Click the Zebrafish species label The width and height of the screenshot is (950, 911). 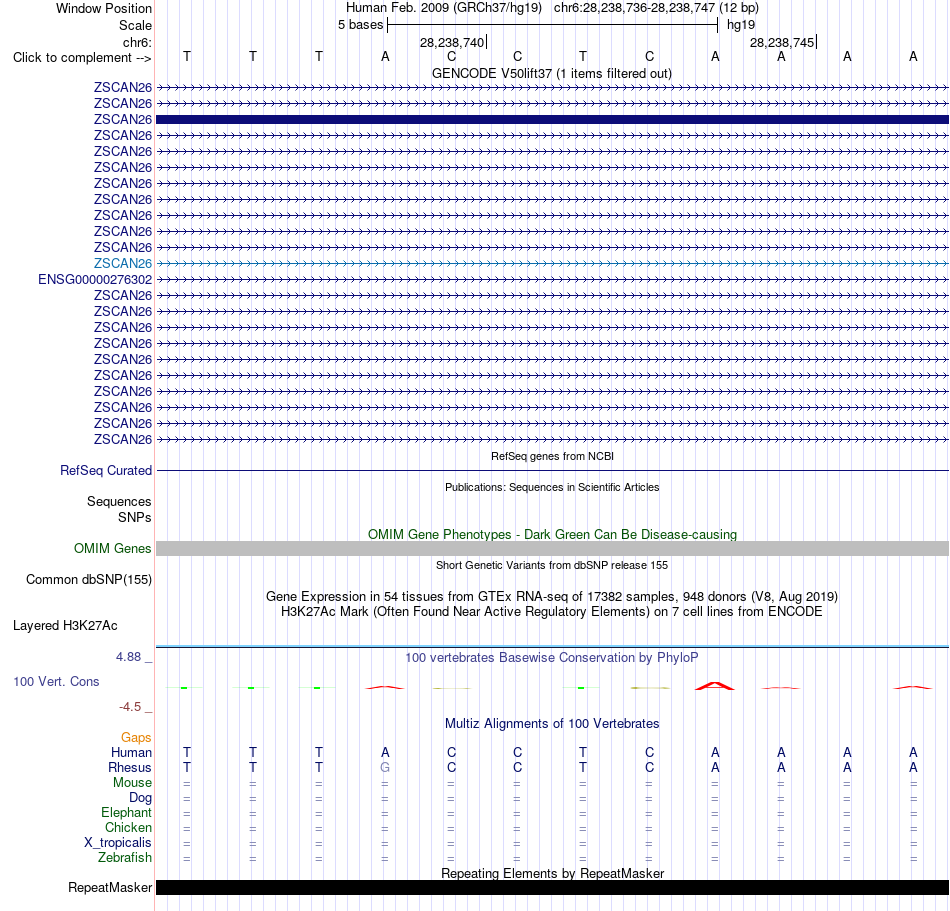click(125, 858)
